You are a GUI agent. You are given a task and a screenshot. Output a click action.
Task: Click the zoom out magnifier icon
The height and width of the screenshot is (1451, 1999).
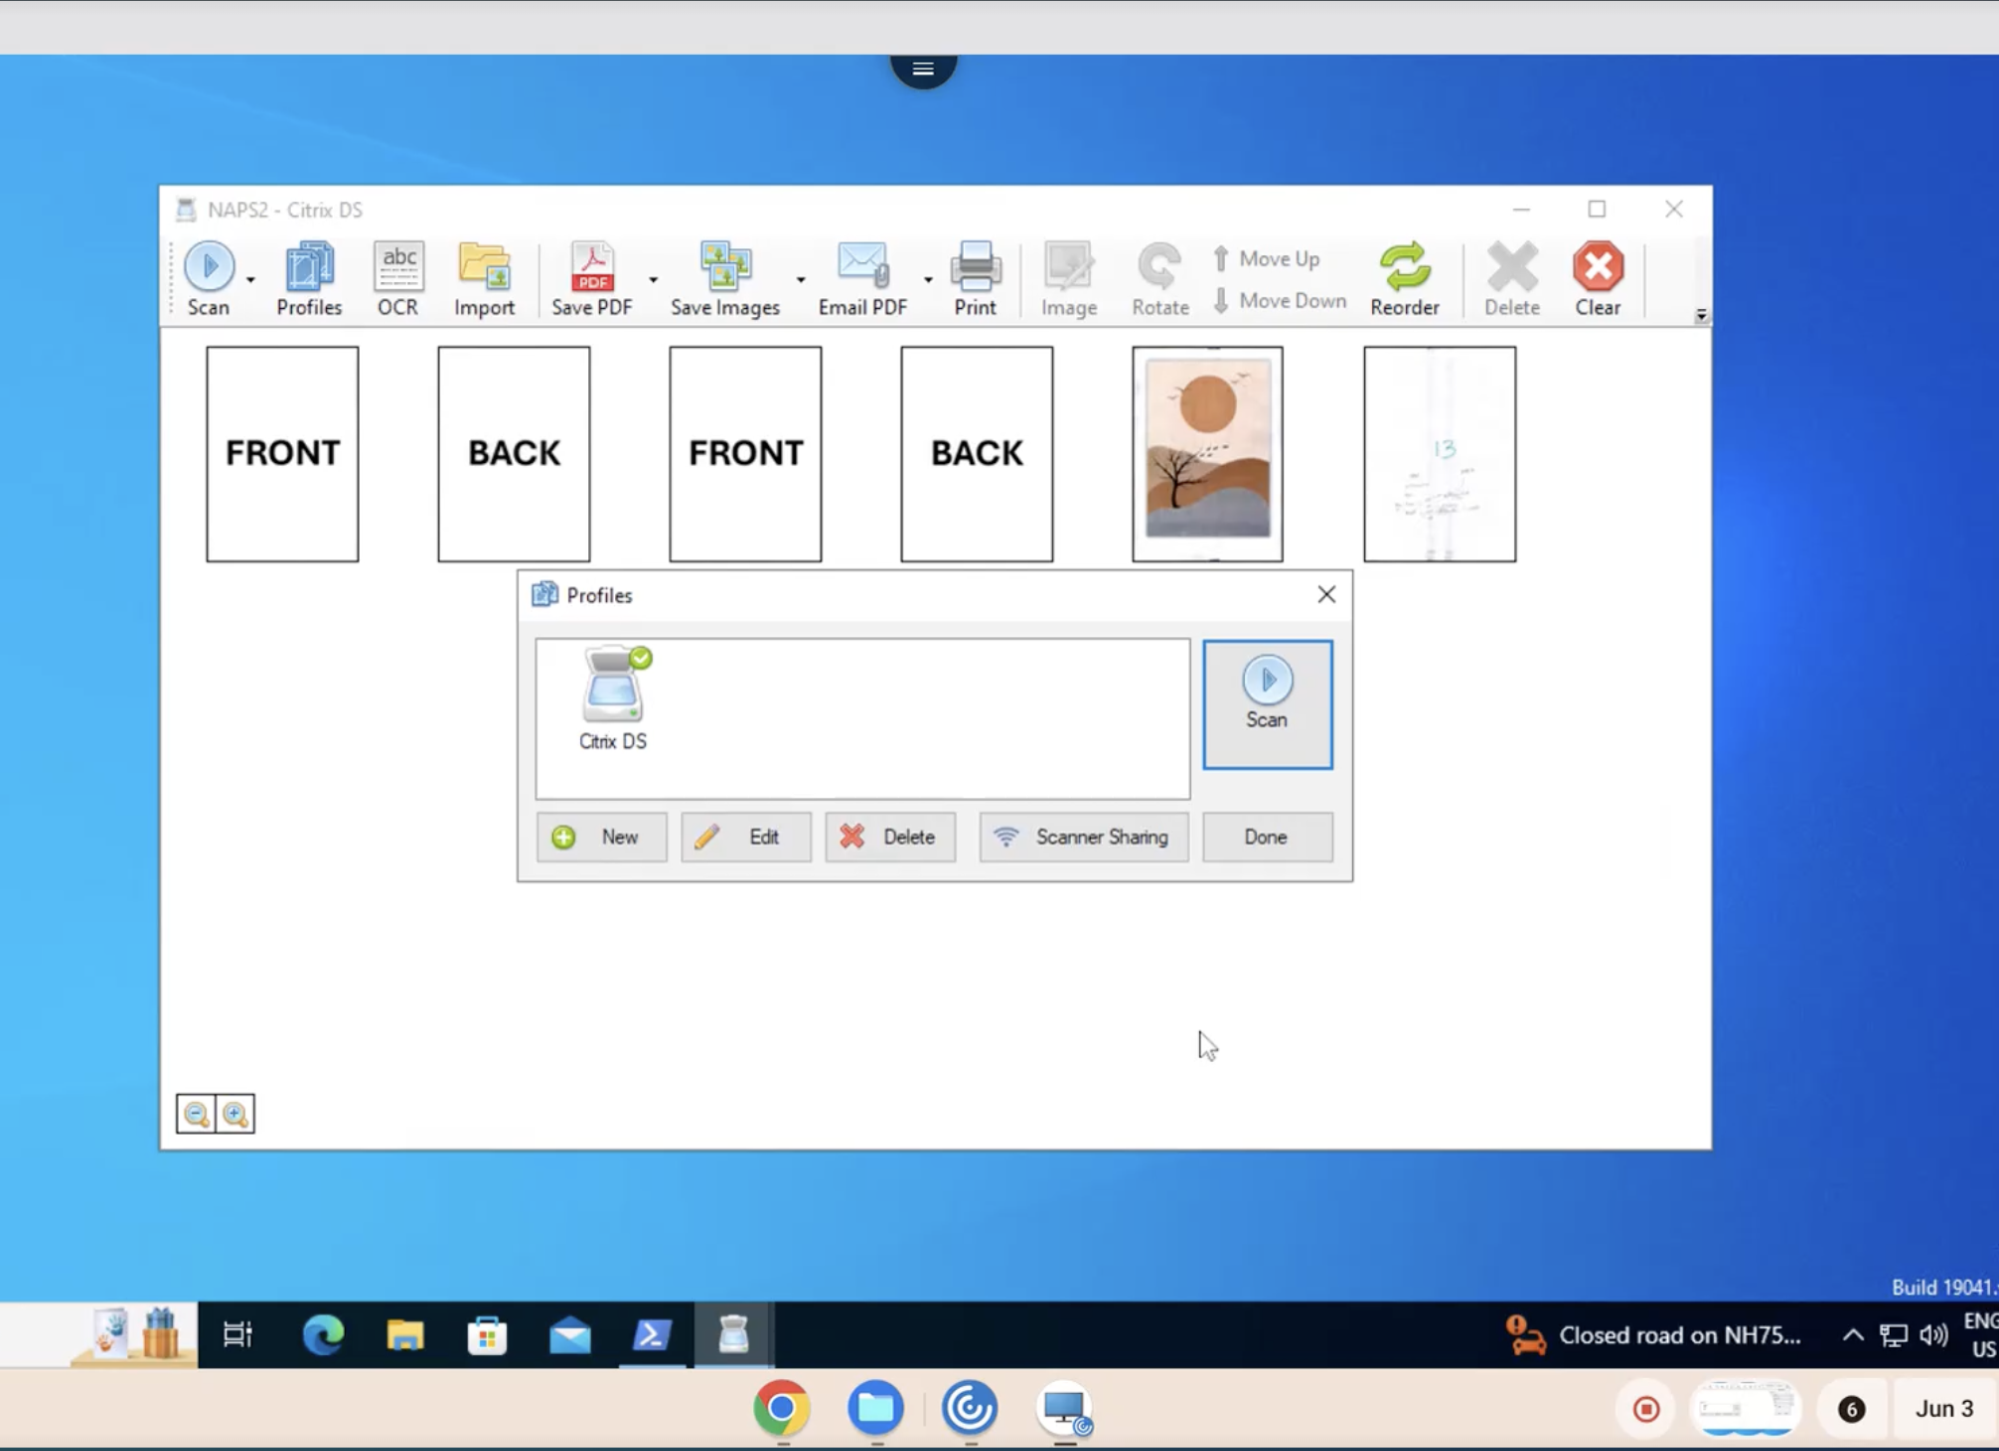coord(197,1114)
